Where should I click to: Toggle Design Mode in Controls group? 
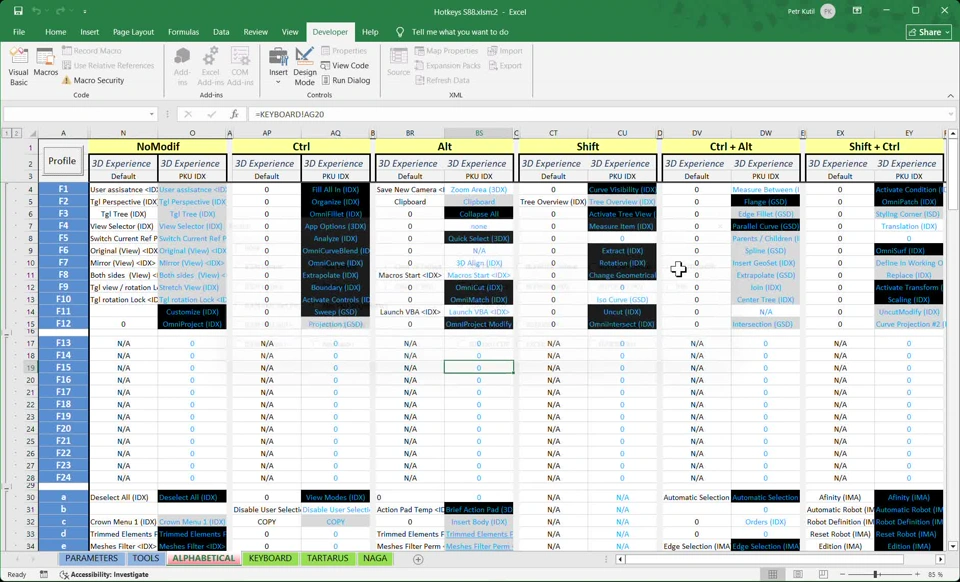click(x=304, y=67)
